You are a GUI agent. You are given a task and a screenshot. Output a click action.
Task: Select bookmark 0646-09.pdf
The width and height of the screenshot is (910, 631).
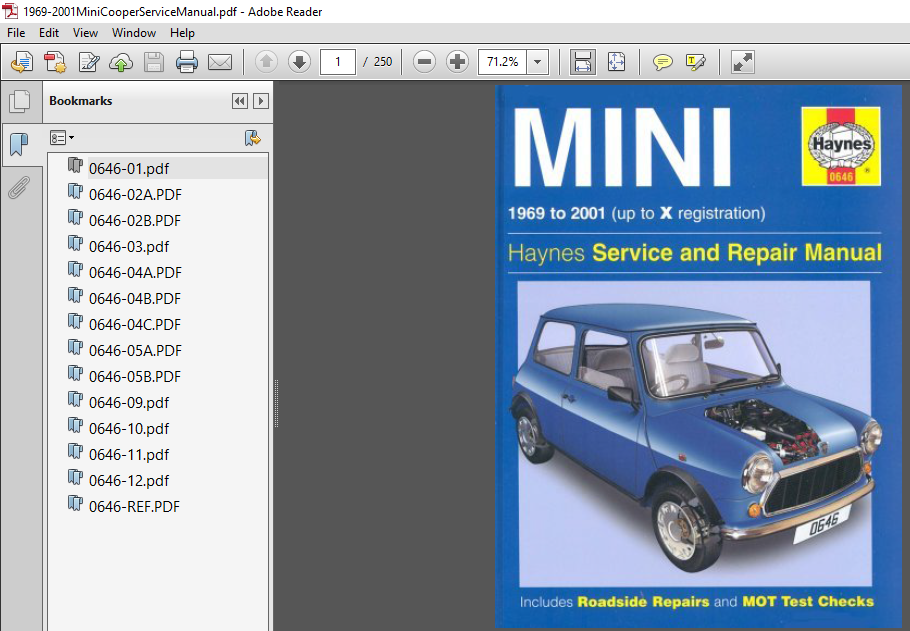pyautogui.click(x=129, y=403)
